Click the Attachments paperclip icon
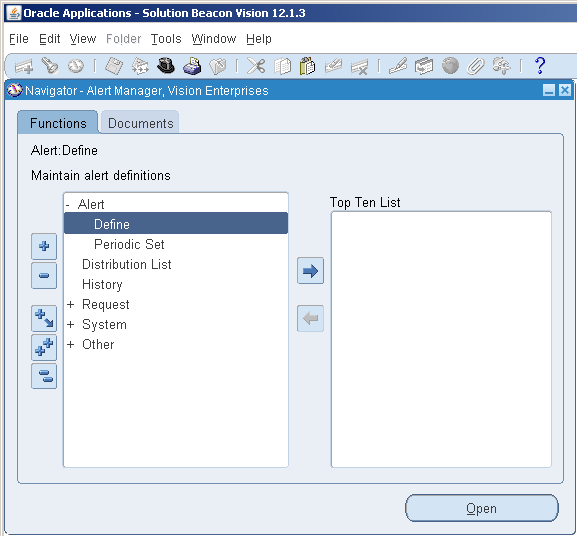 click(x=475, y=67)
